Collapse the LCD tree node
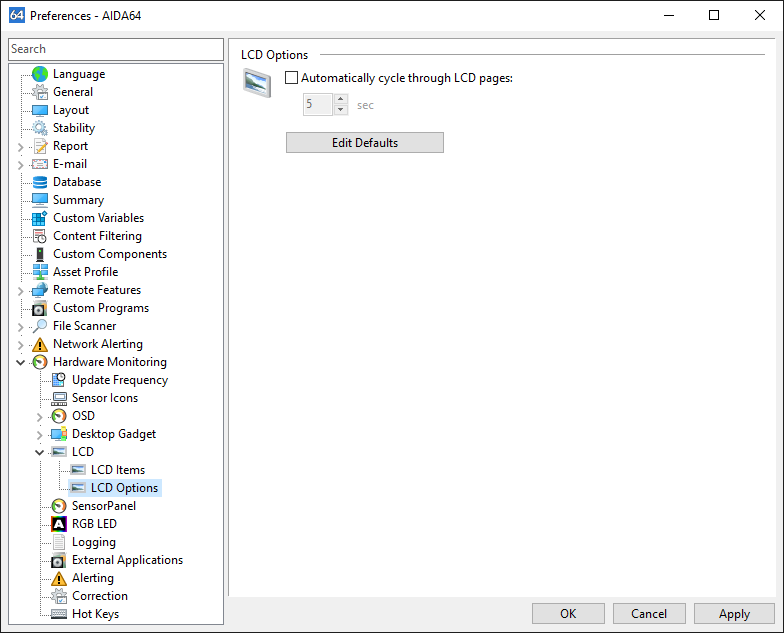Viewport: 784px width, 633px height. pos(40,452)
